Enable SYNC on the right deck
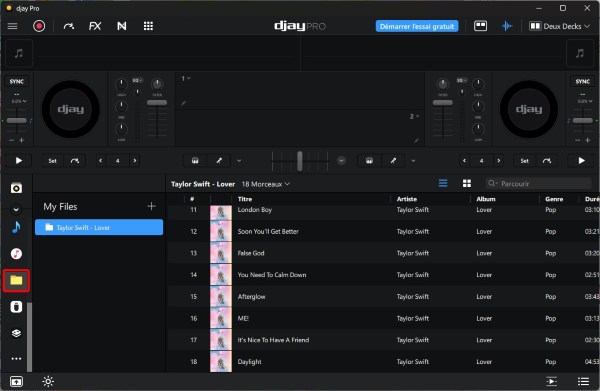This screenshot has height=391, width=600. click(x=583, y=81)
